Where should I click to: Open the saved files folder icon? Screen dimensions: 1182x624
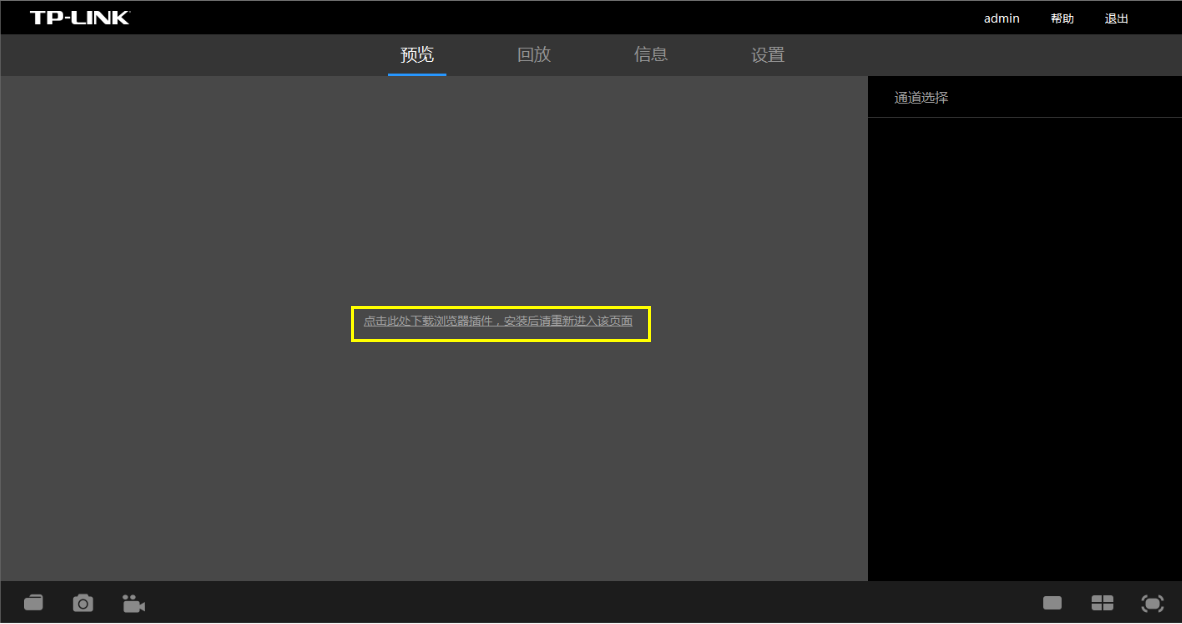(33, 602)
